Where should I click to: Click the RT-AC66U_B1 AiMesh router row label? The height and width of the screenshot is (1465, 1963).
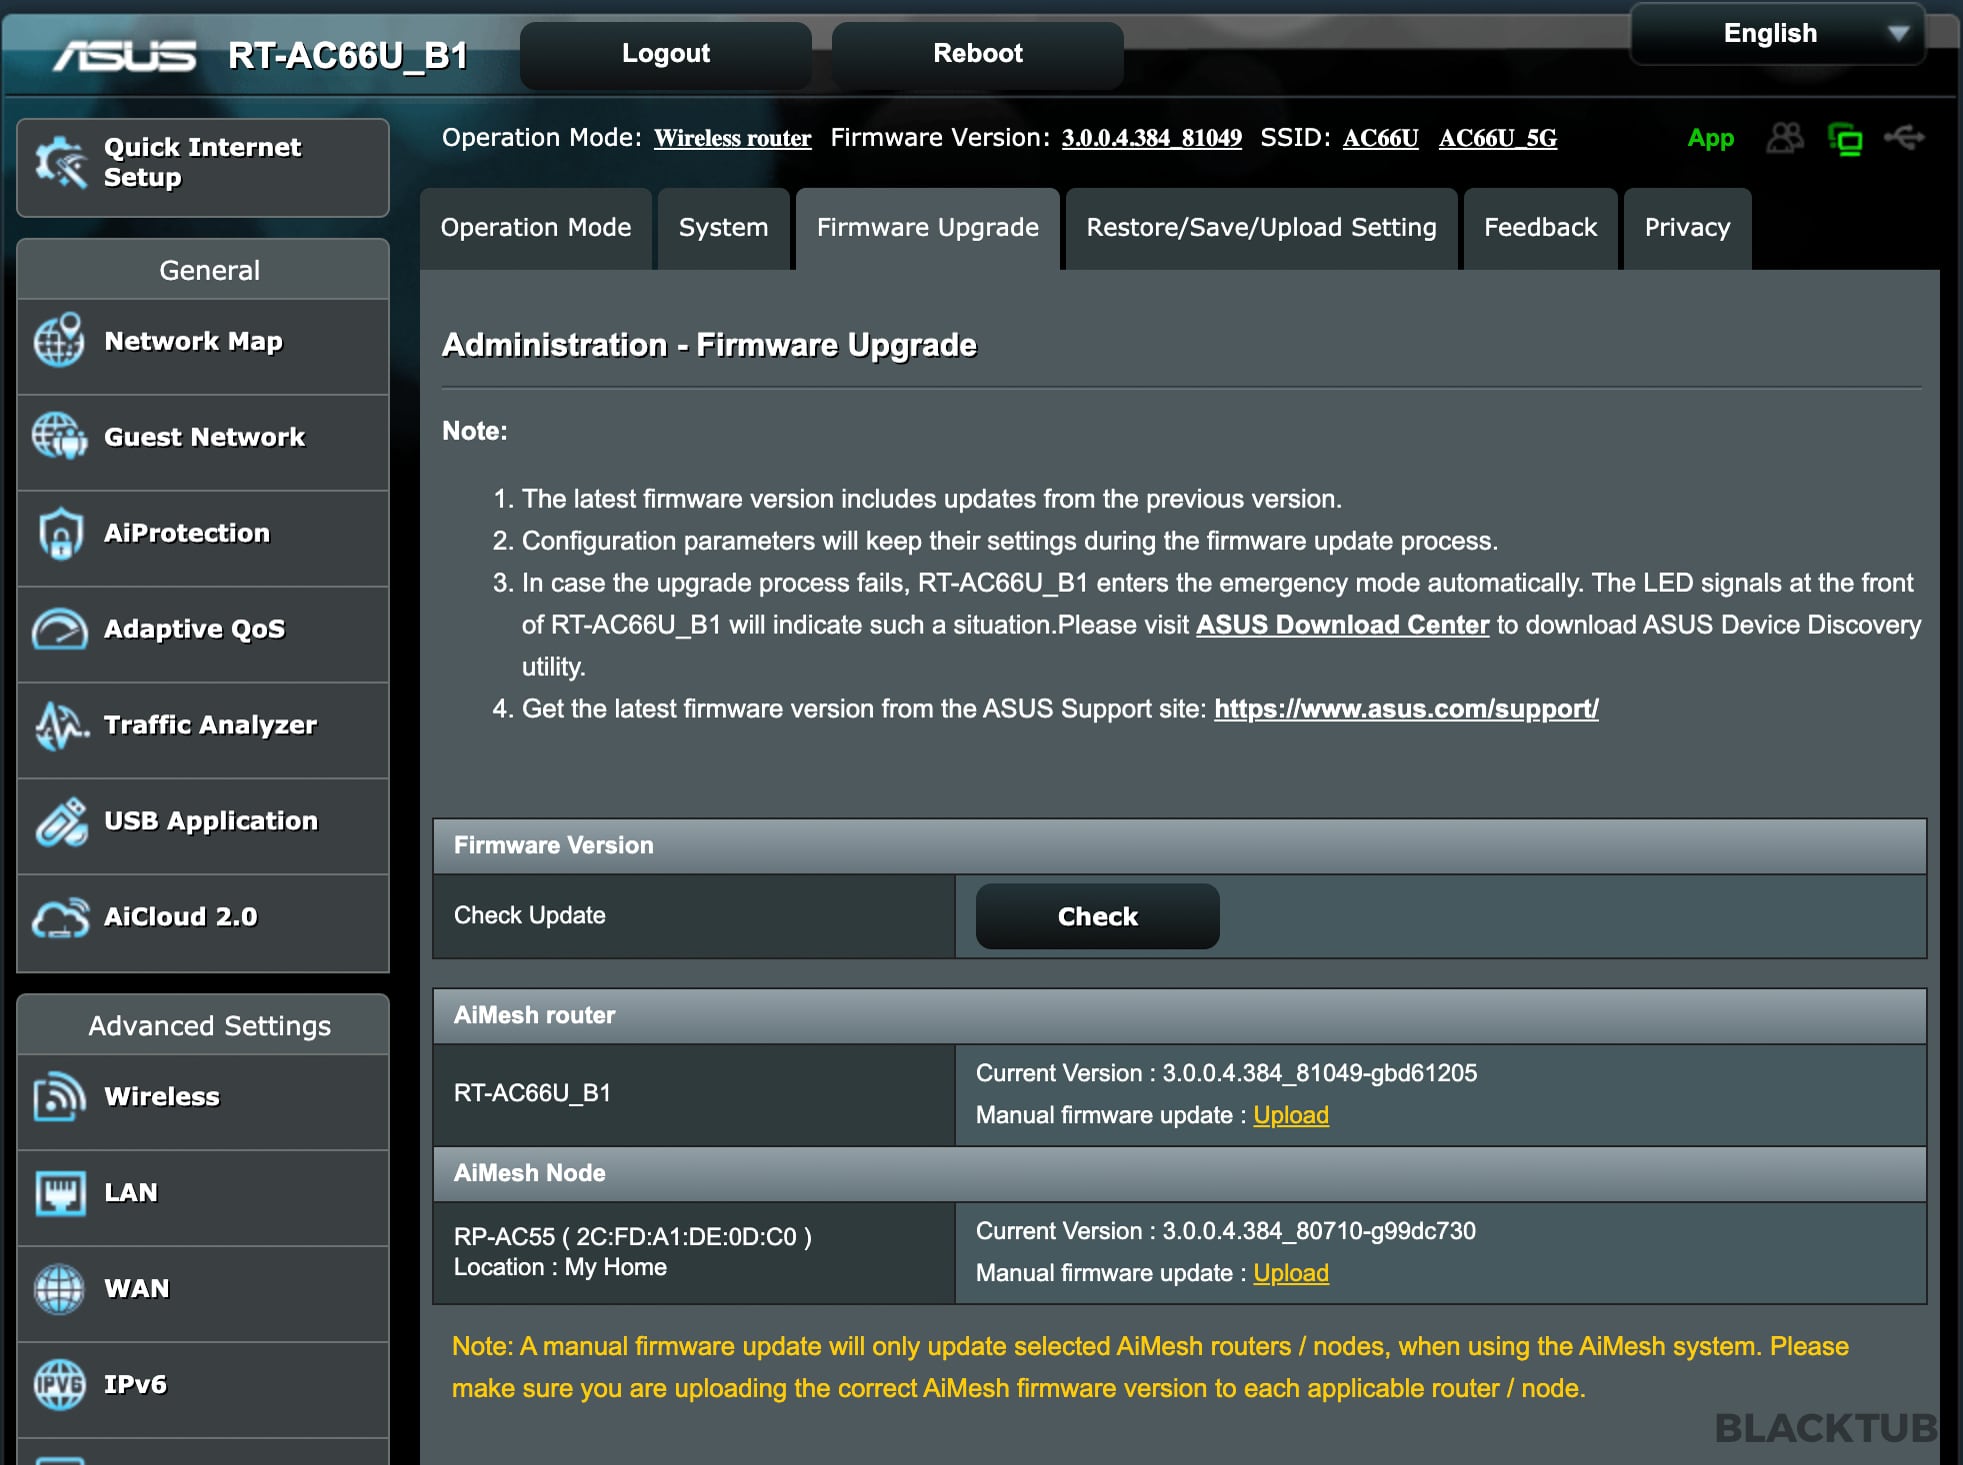tap(532, 1094)
